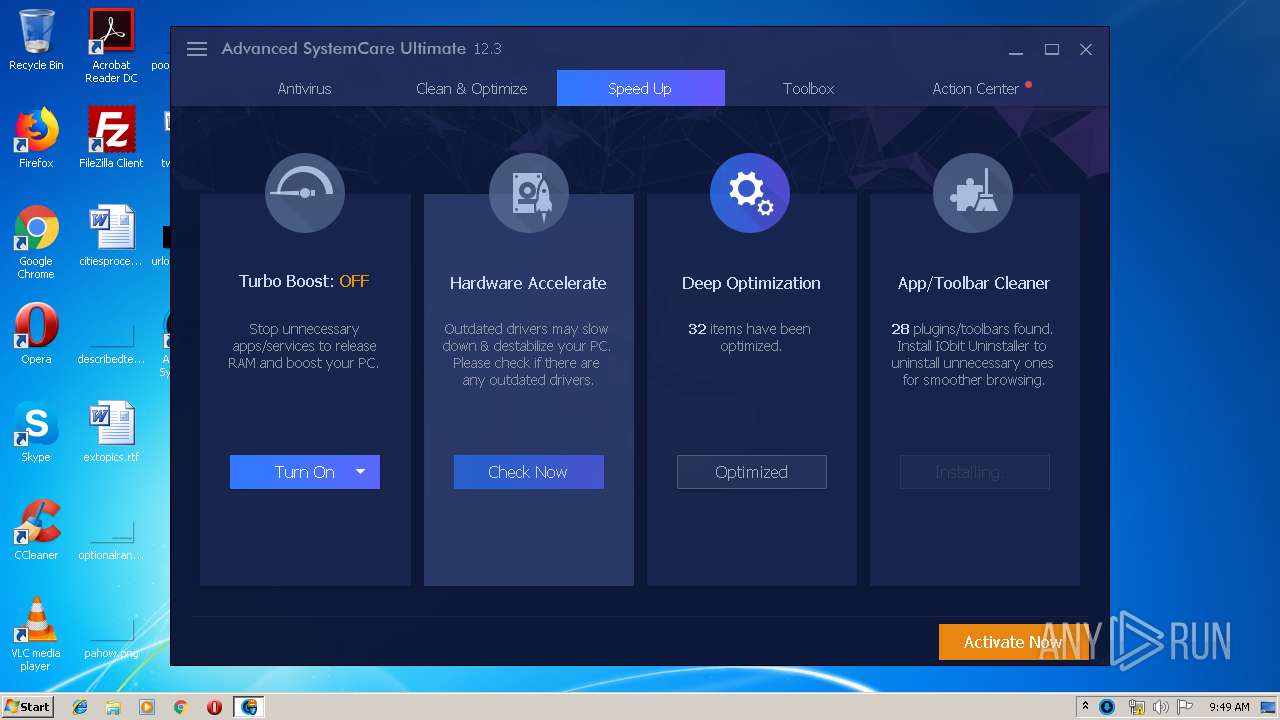
Task: Click the '32 items have been optimized' text
Action: point(750,337)
